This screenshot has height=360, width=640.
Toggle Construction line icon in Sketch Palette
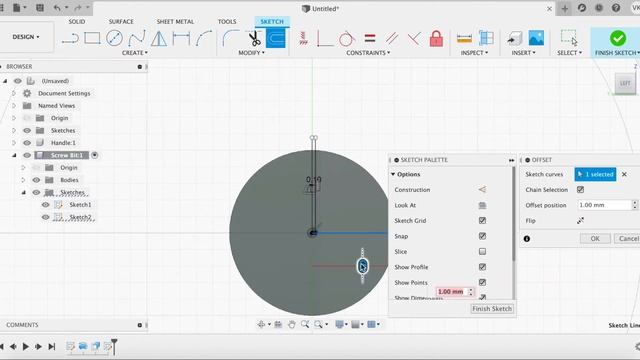click(482, 190)
